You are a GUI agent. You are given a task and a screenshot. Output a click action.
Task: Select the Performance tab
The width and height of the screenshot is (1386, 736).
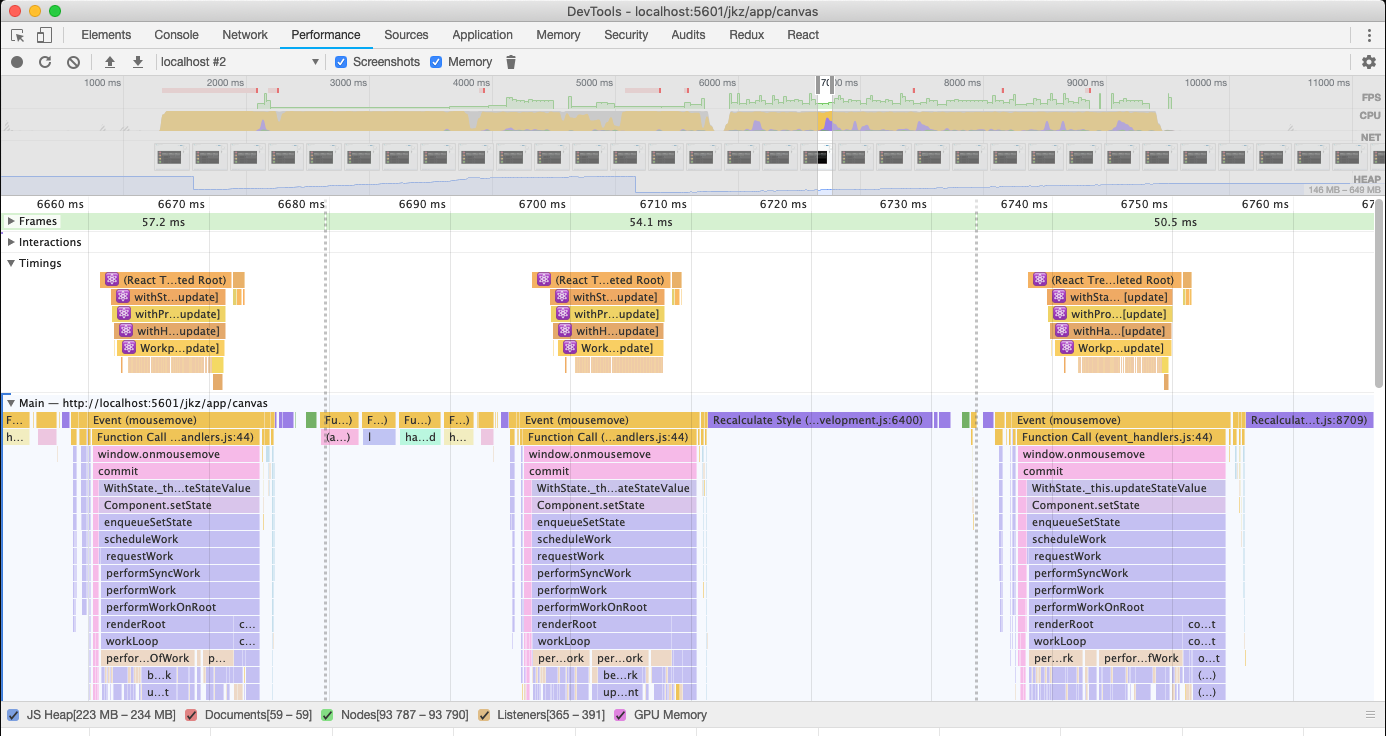[x=326, y=35]
